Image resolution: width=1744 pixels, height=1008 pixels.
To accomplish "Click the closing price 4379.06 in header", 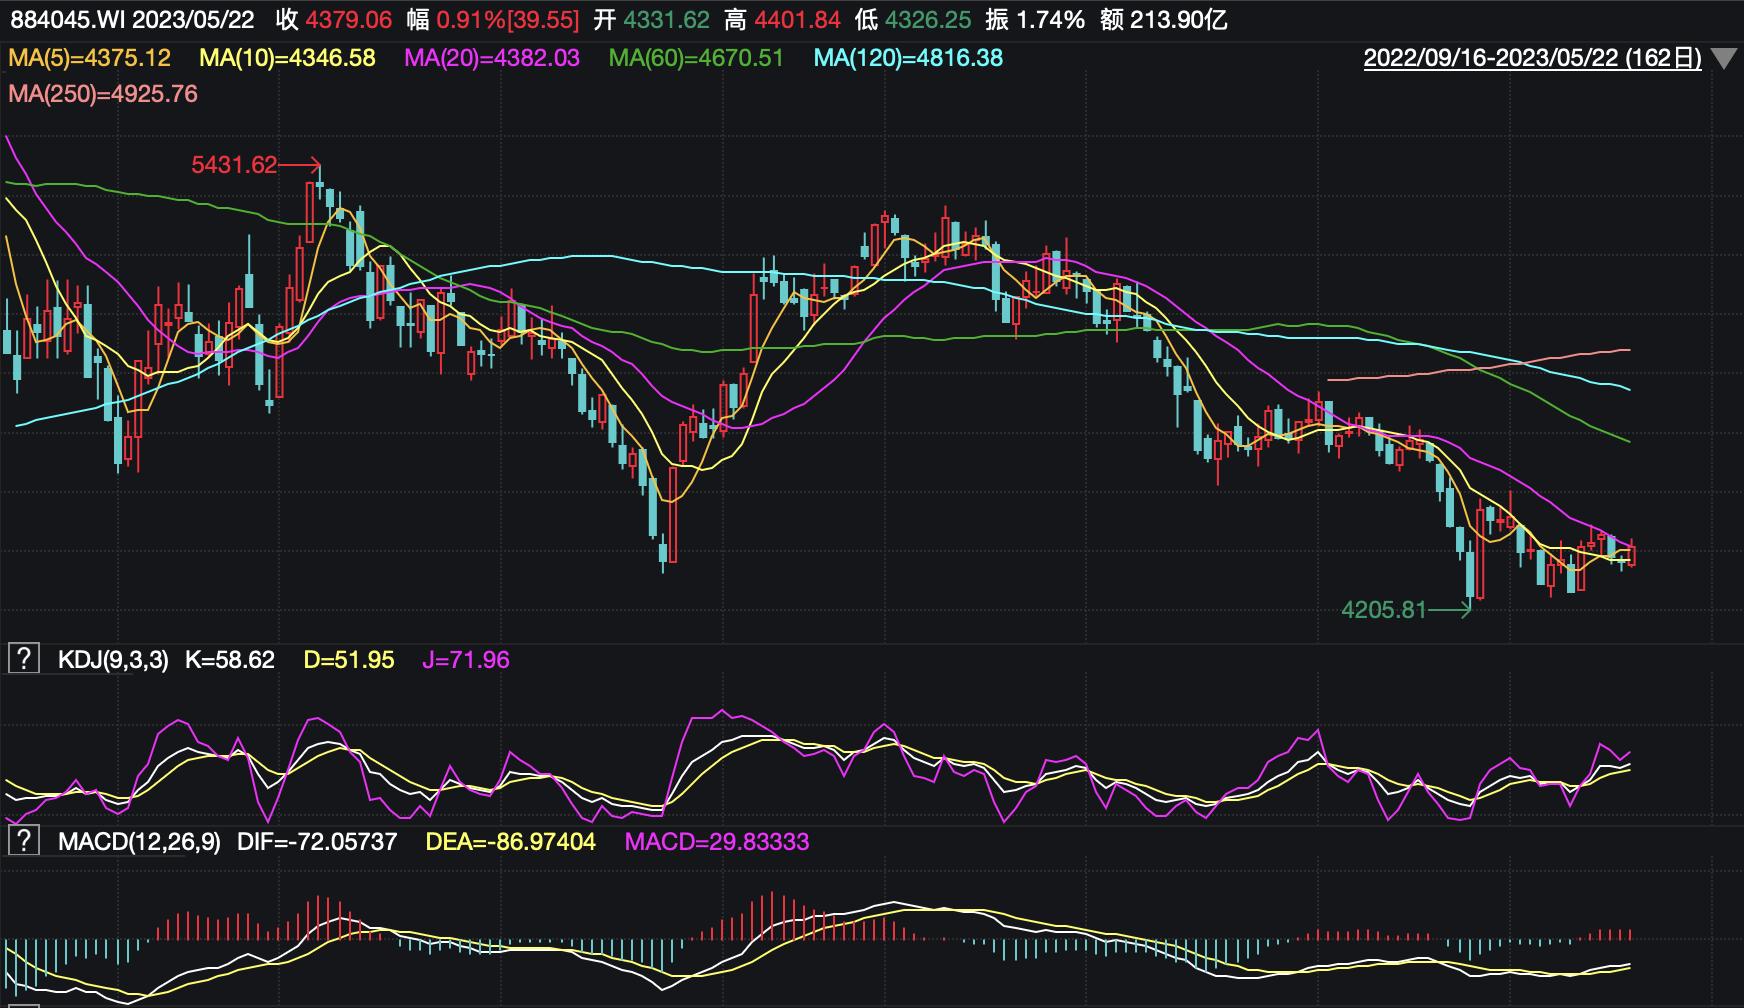I will click(x=348, y=20).
